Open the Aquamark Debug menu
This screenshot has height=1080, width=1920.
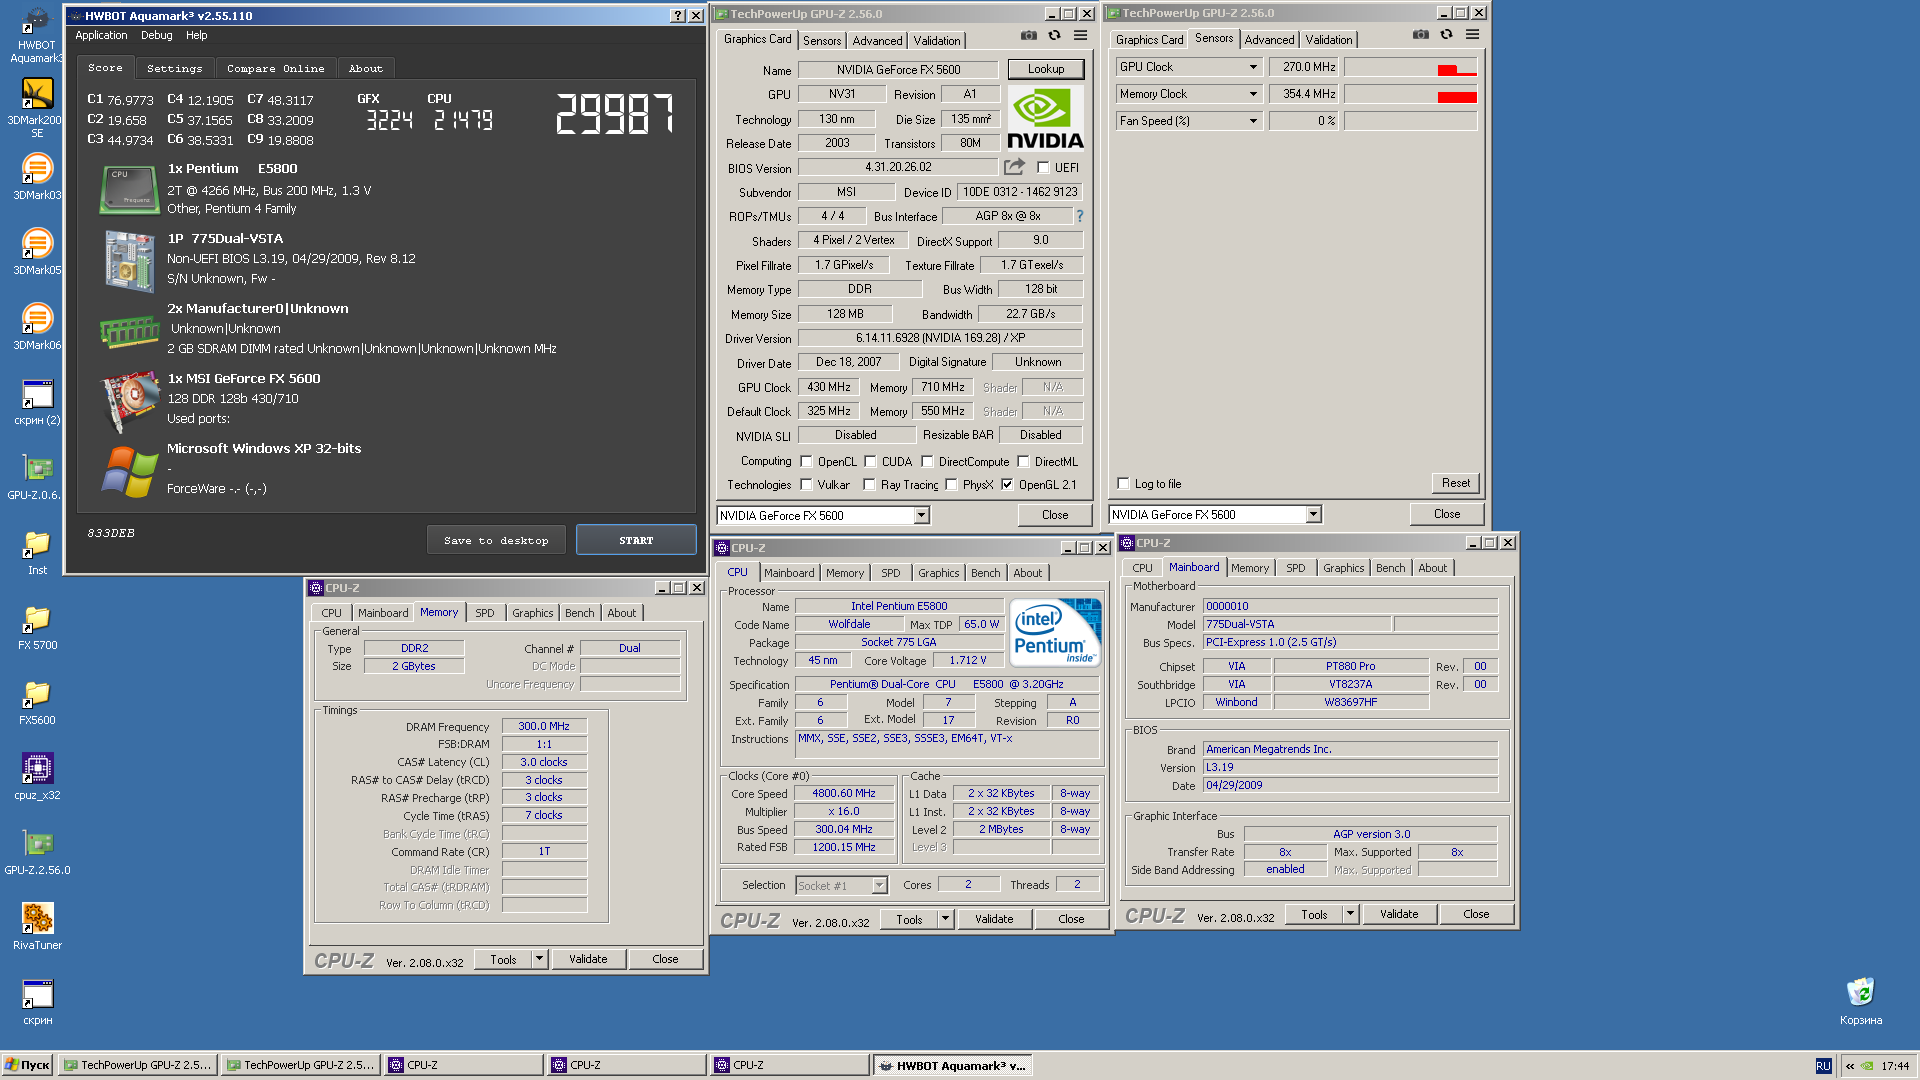(x=156, y=35)
